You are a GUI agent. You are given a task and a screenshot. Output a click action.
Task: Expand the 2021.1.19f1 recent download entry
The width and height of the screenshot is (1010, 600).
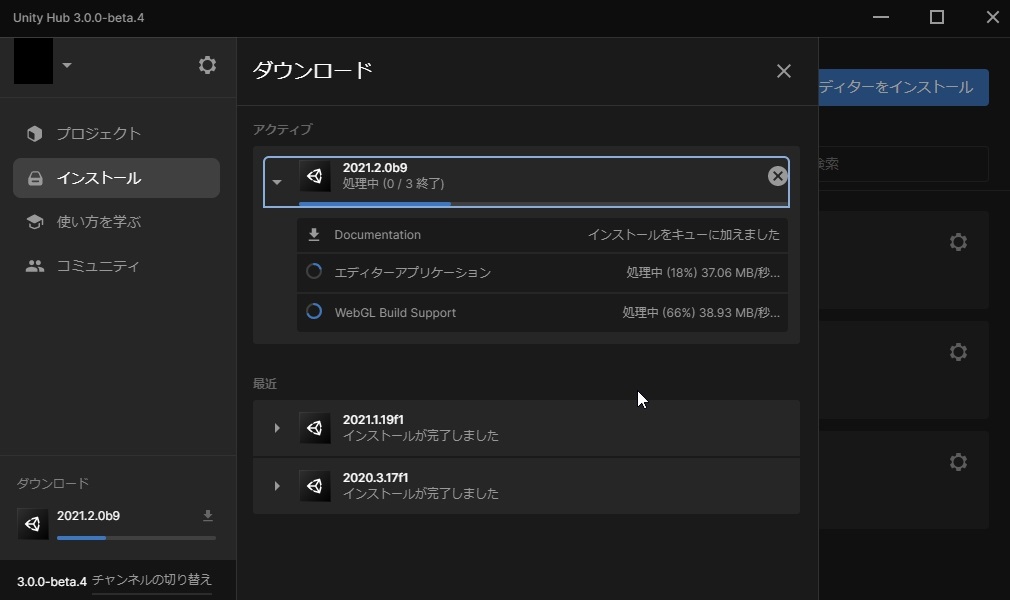[277, 428]
